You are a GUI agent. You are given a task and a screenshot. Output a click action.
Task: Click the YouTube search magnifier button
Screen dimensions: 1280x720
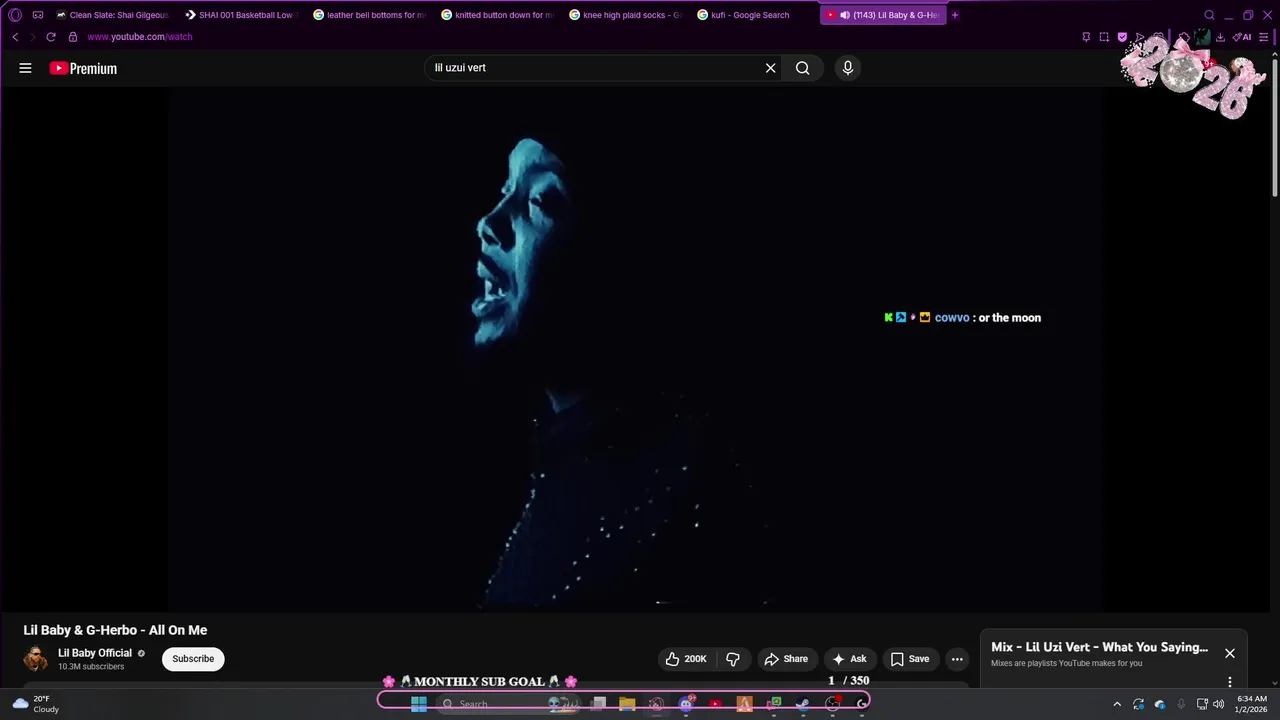(x=802, y=68)
